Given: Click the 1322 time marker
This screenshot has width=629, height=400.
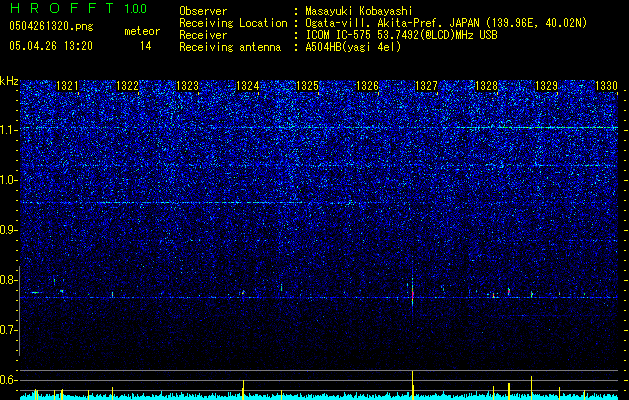Looking at the screenshot, I should tap(127, 86).
